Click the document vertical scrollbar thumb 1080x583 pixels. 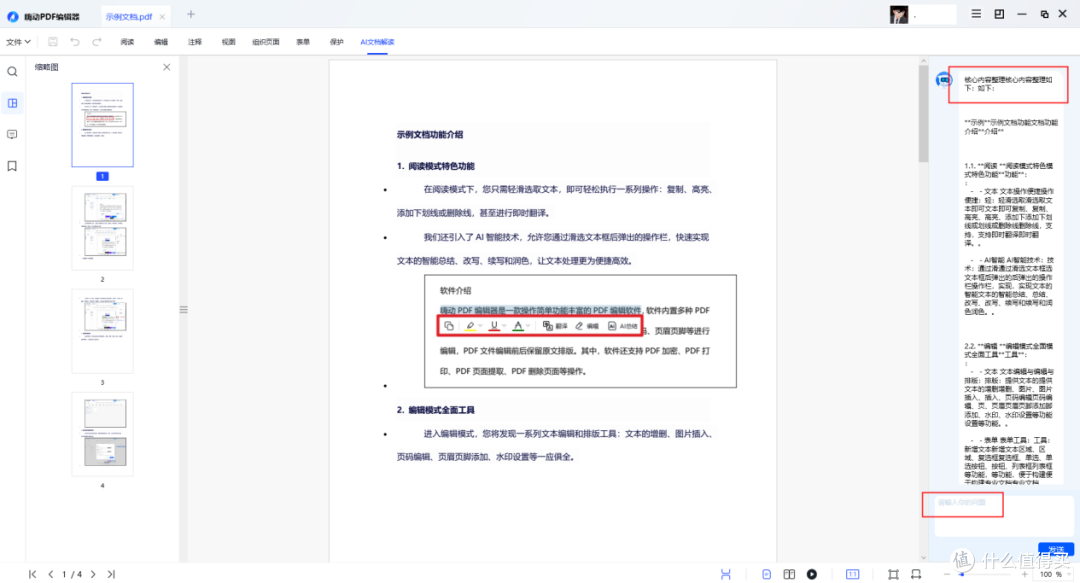pos(924,114)
